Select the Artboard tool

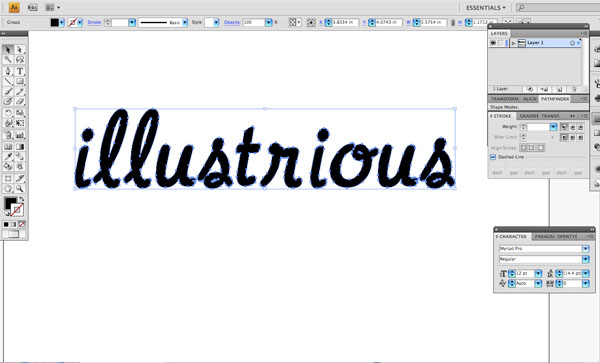click(8, 179)
